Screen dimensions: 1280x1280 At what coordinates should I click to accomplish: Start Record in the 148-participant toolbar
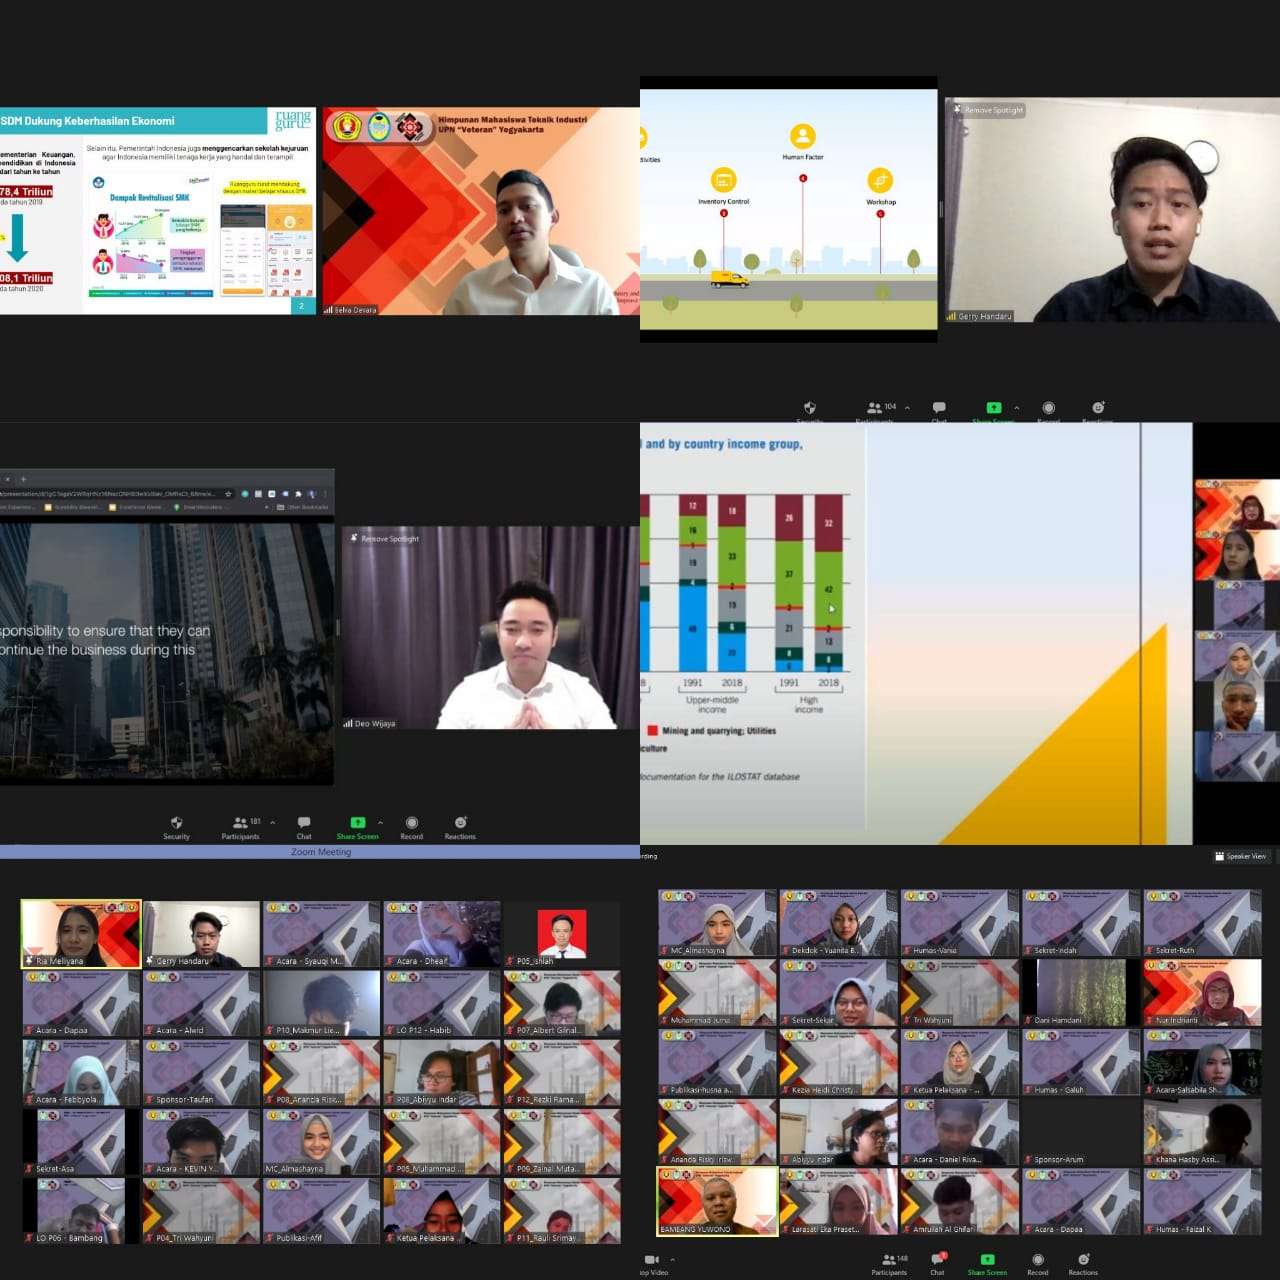(x=1037, y=1264)
